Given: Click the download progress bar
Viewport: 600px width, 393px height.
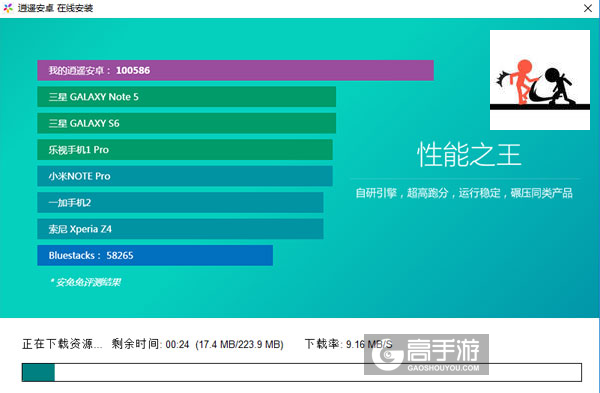Looking at the screenshot, I should tap(302, 372).
